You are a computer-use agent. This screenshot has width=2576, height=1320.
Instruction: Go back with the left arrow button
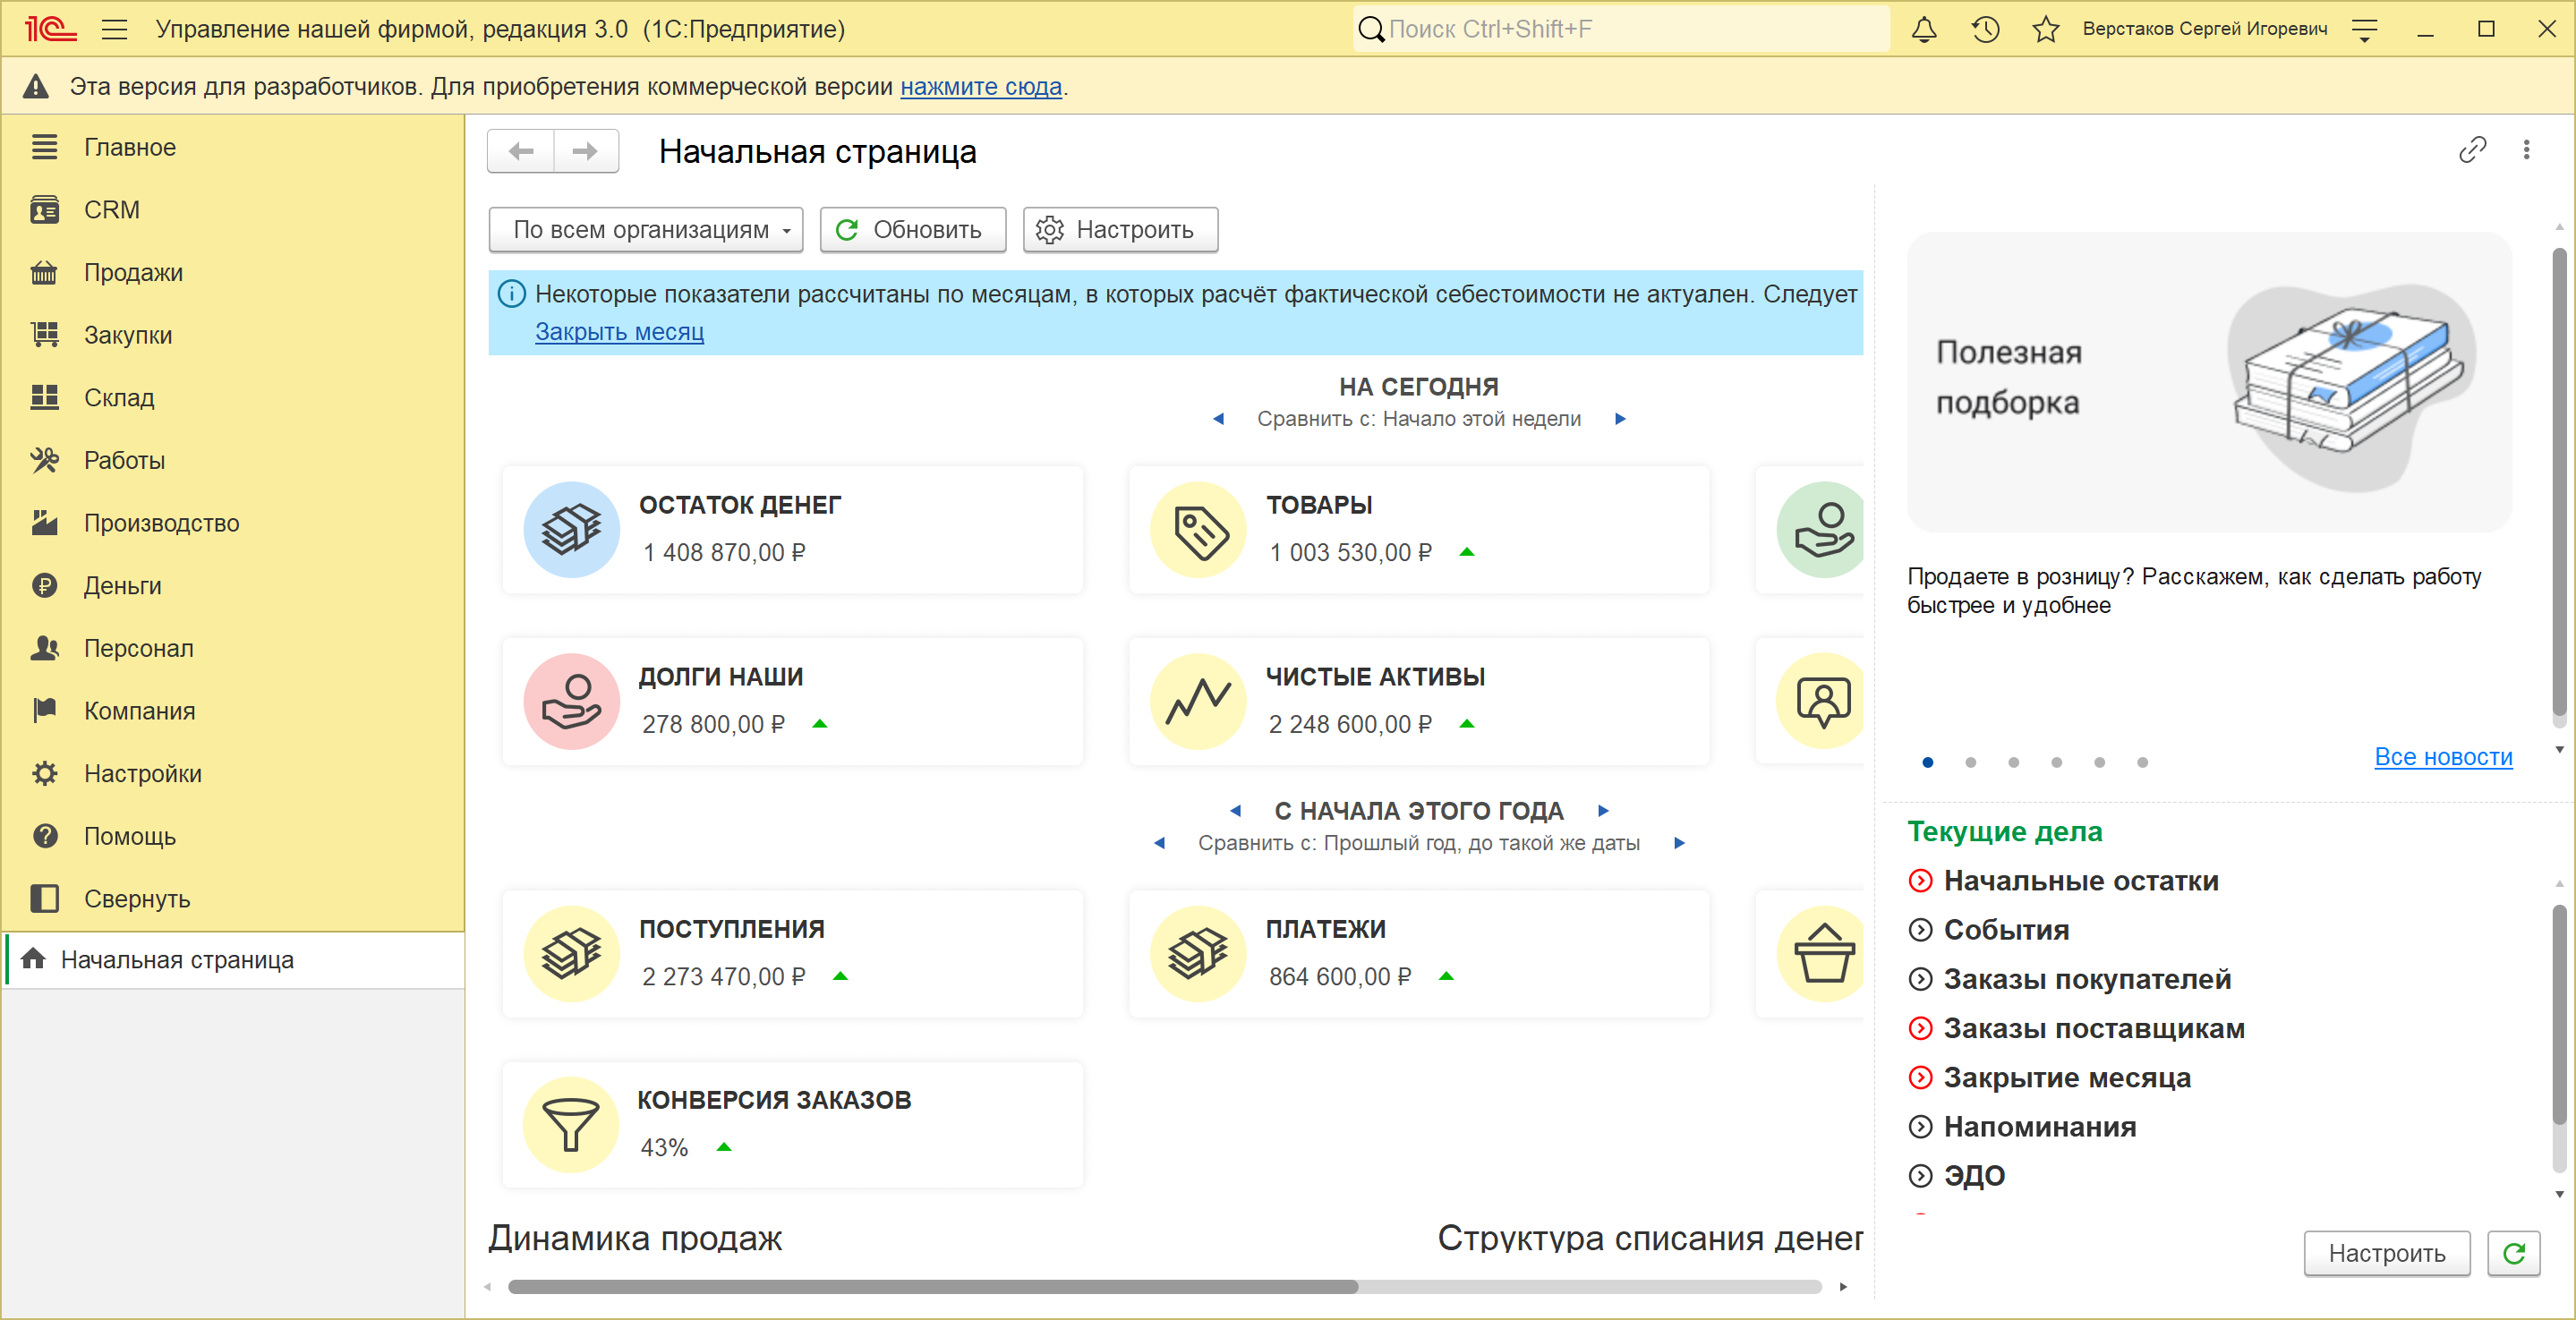(x=521, y=151)
